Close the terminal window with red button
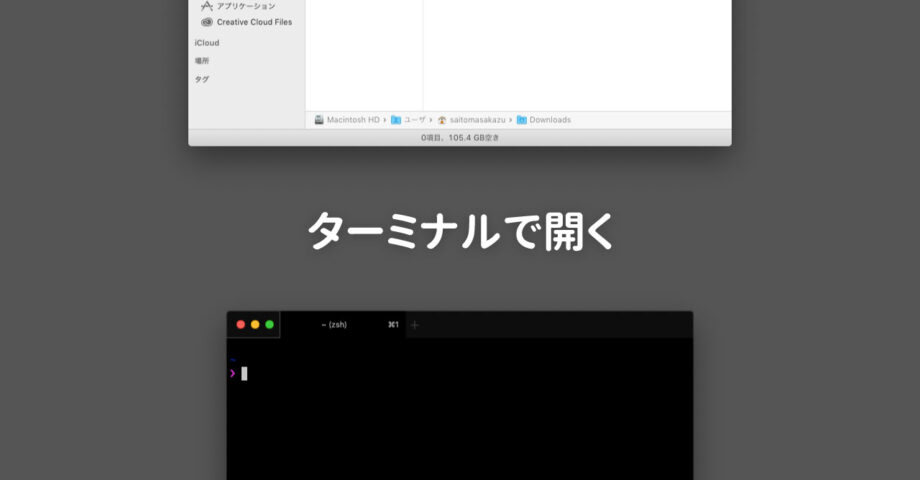920x480 pixels. click(241, 325)
